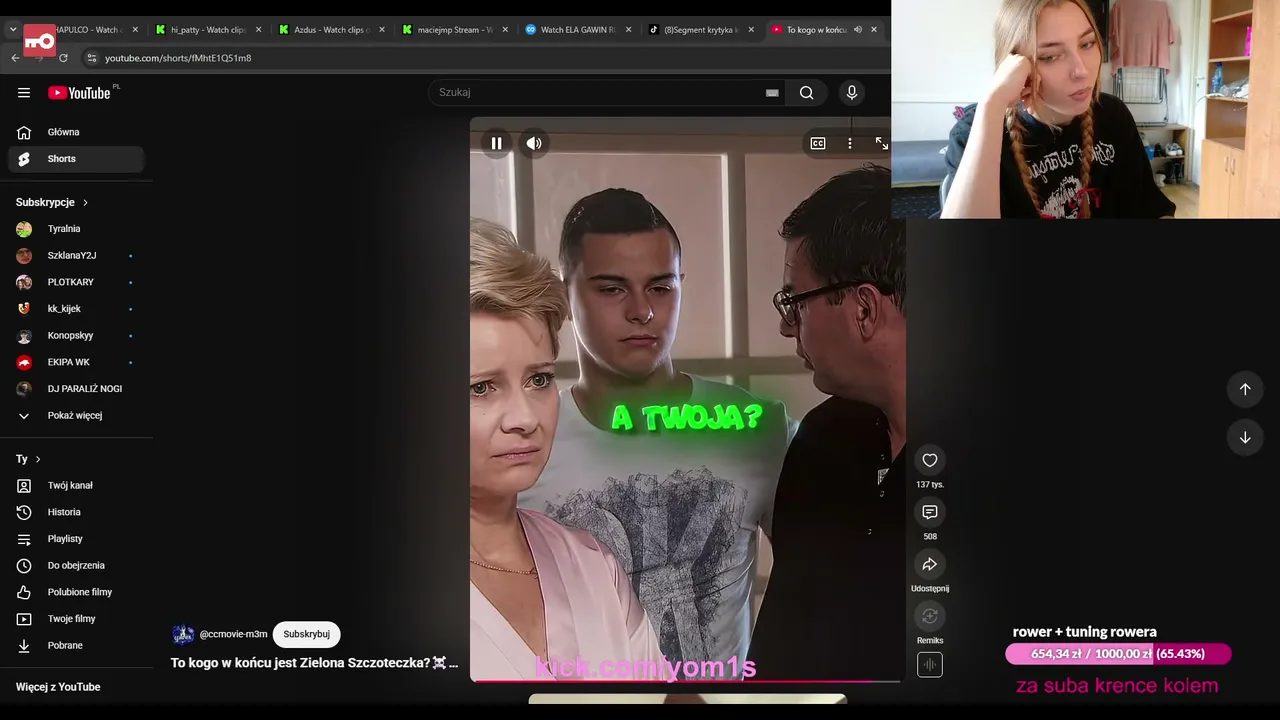Select Shorts in the sidebar

point(76,159)
